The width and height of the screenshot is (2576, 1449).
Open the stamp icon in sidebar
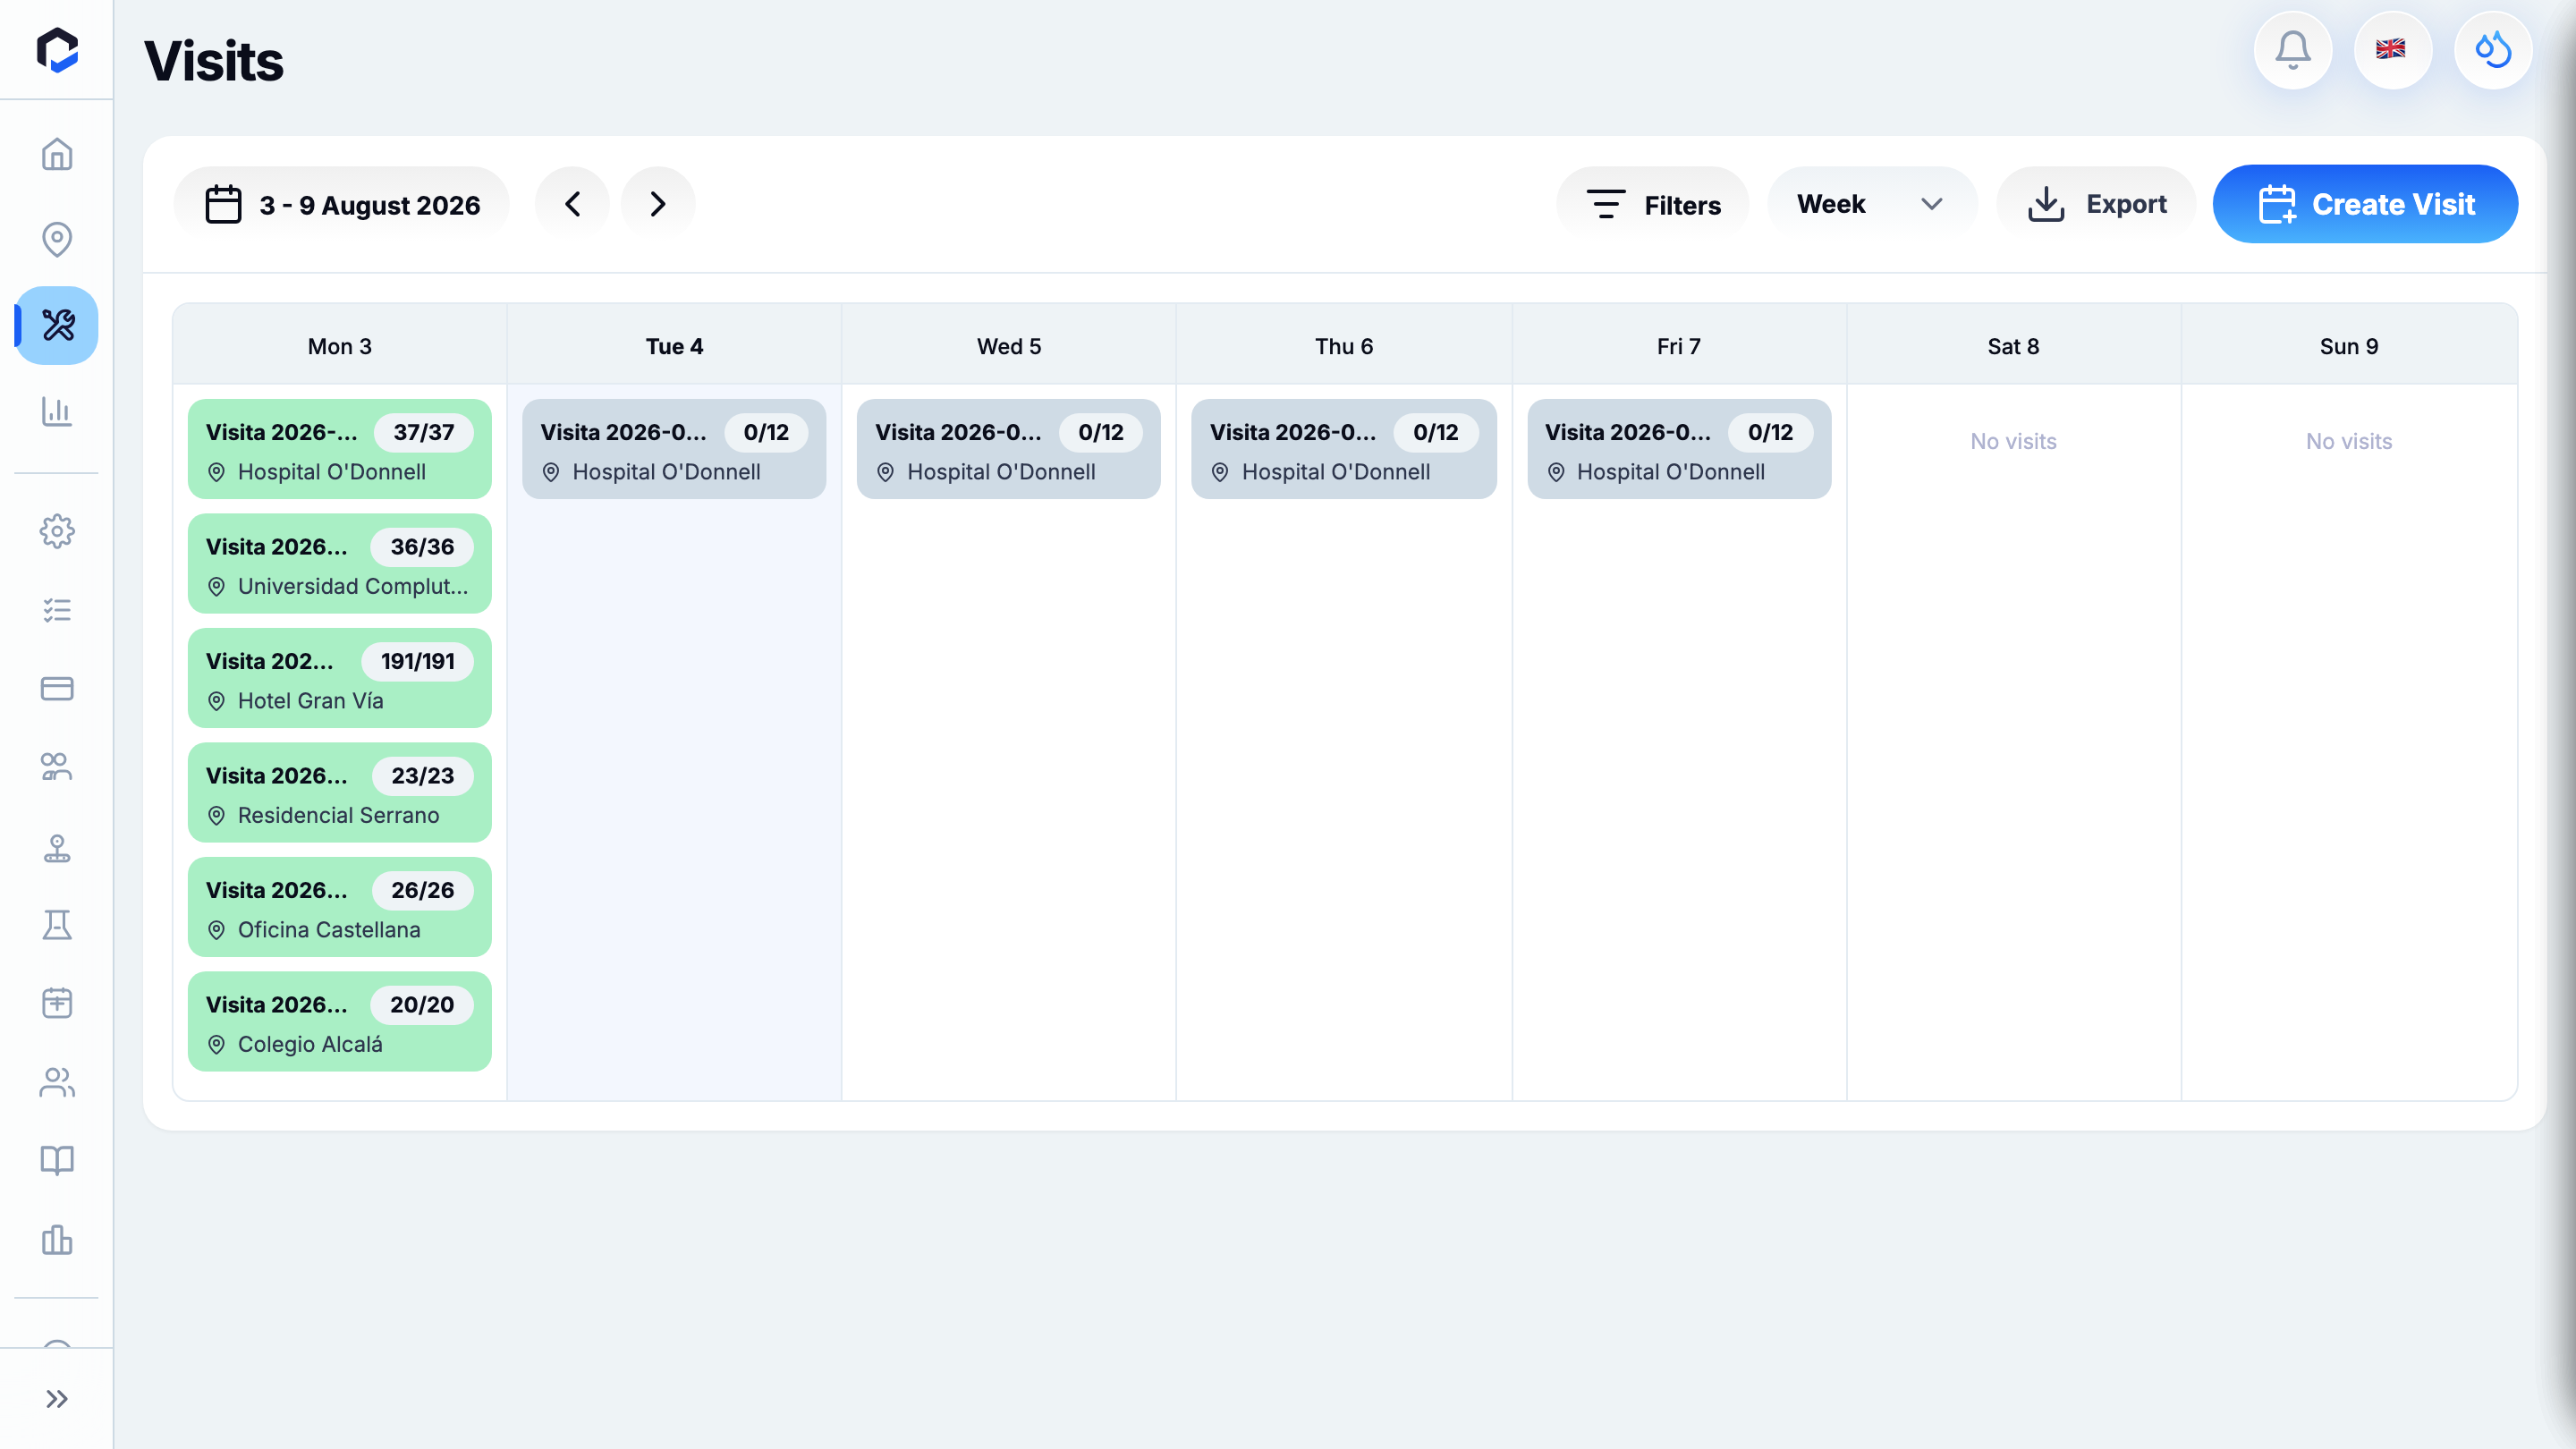(x=57, y=847)
